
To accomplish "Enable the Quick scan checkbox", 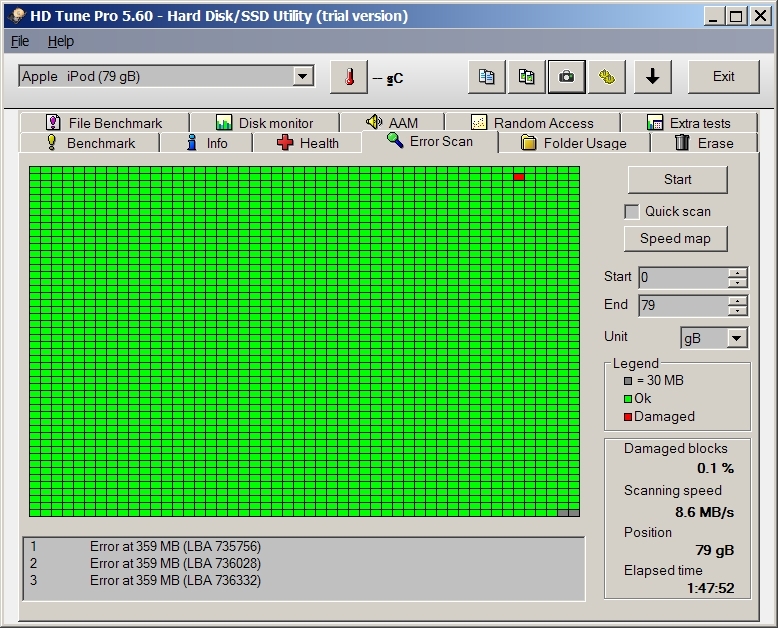I will (632, 211).
